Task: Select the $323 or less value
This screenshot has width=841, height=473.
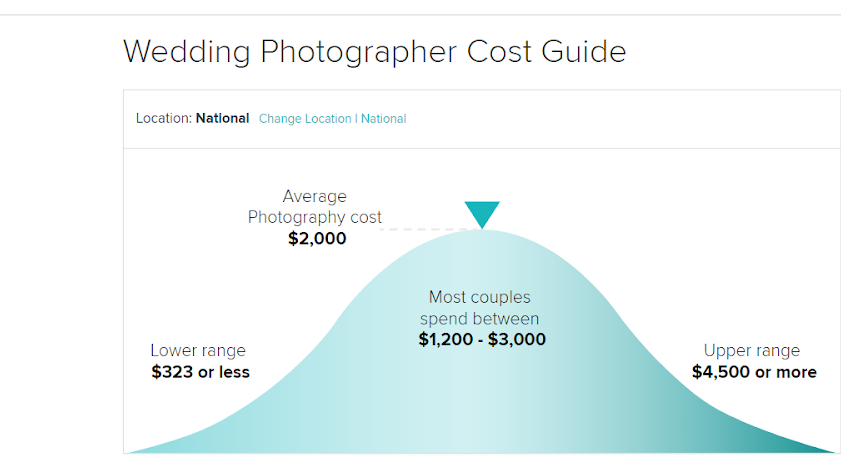Action: pyautogui.click(x=201, y=372)
